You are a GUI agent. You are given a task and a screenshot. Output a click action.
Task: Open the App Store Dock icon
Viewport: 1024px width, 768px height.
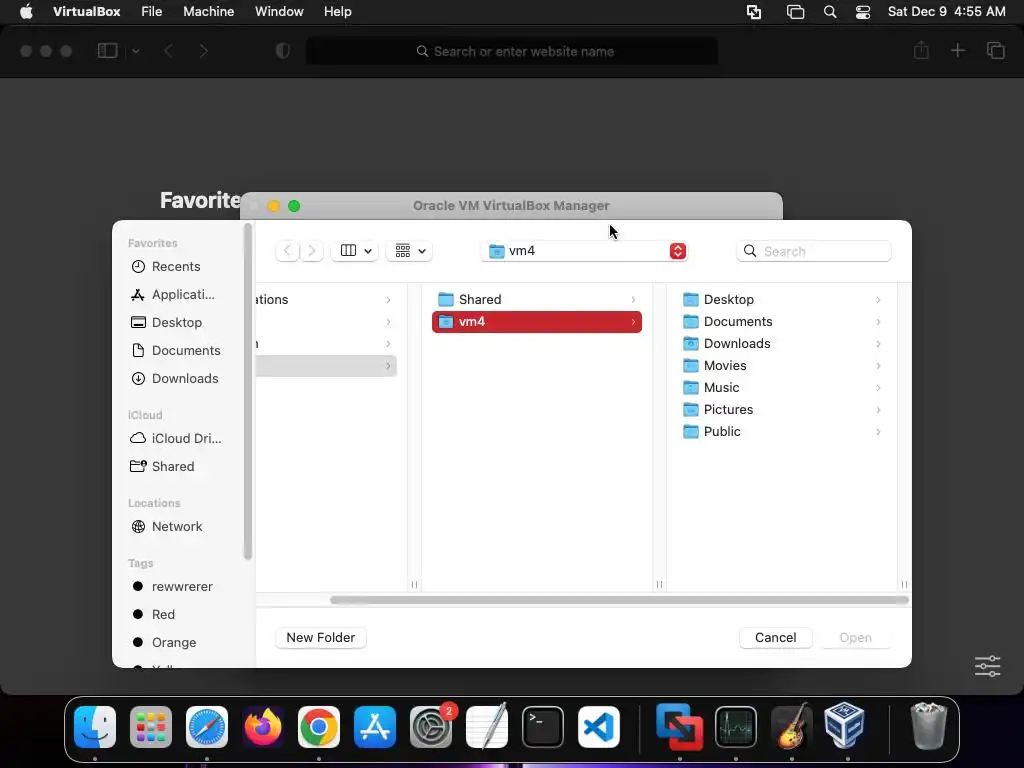click(375, 727)
